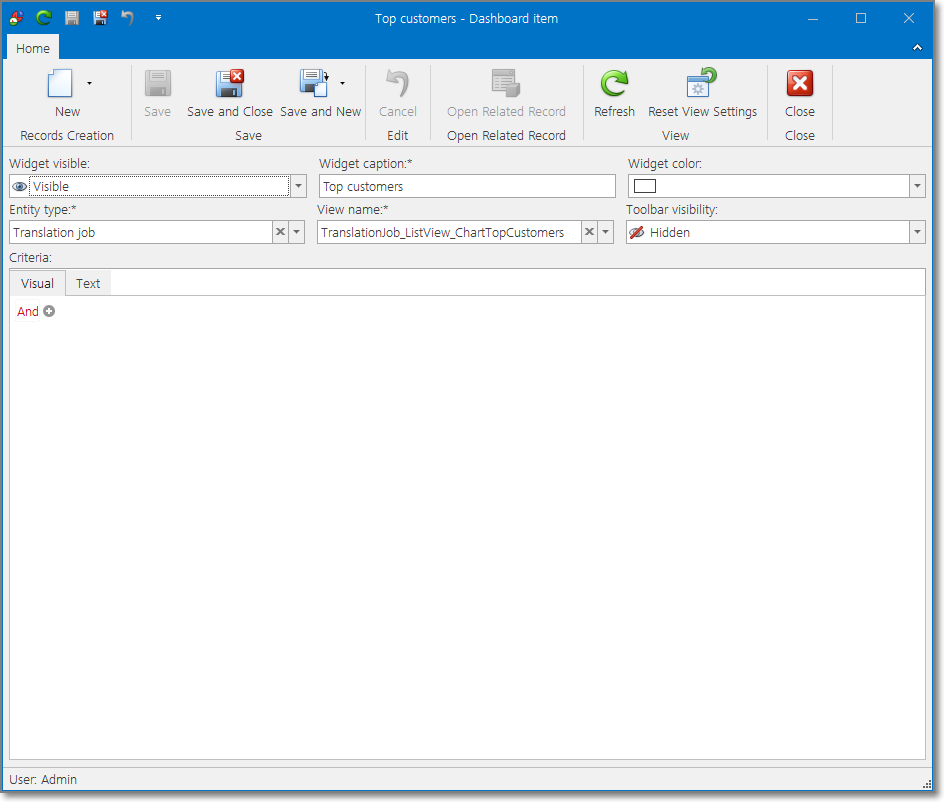Click the window resize grip icon

coord(927,783)
